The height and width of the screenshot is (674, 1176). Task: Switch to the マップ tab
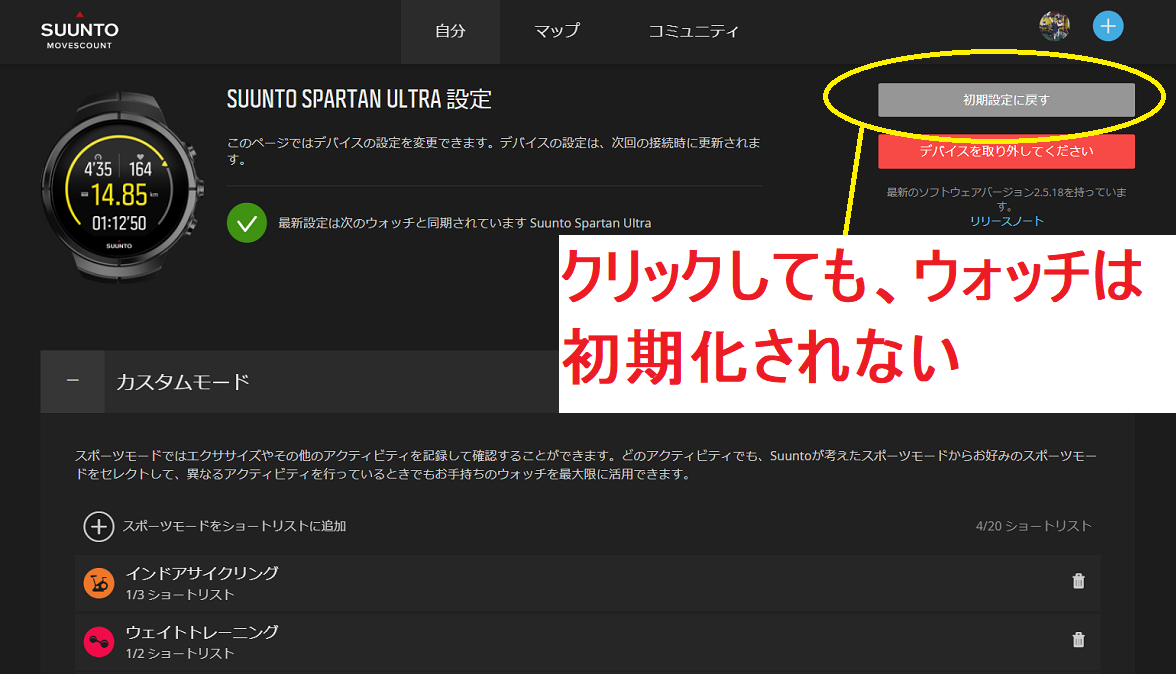[x=557, y=31]
